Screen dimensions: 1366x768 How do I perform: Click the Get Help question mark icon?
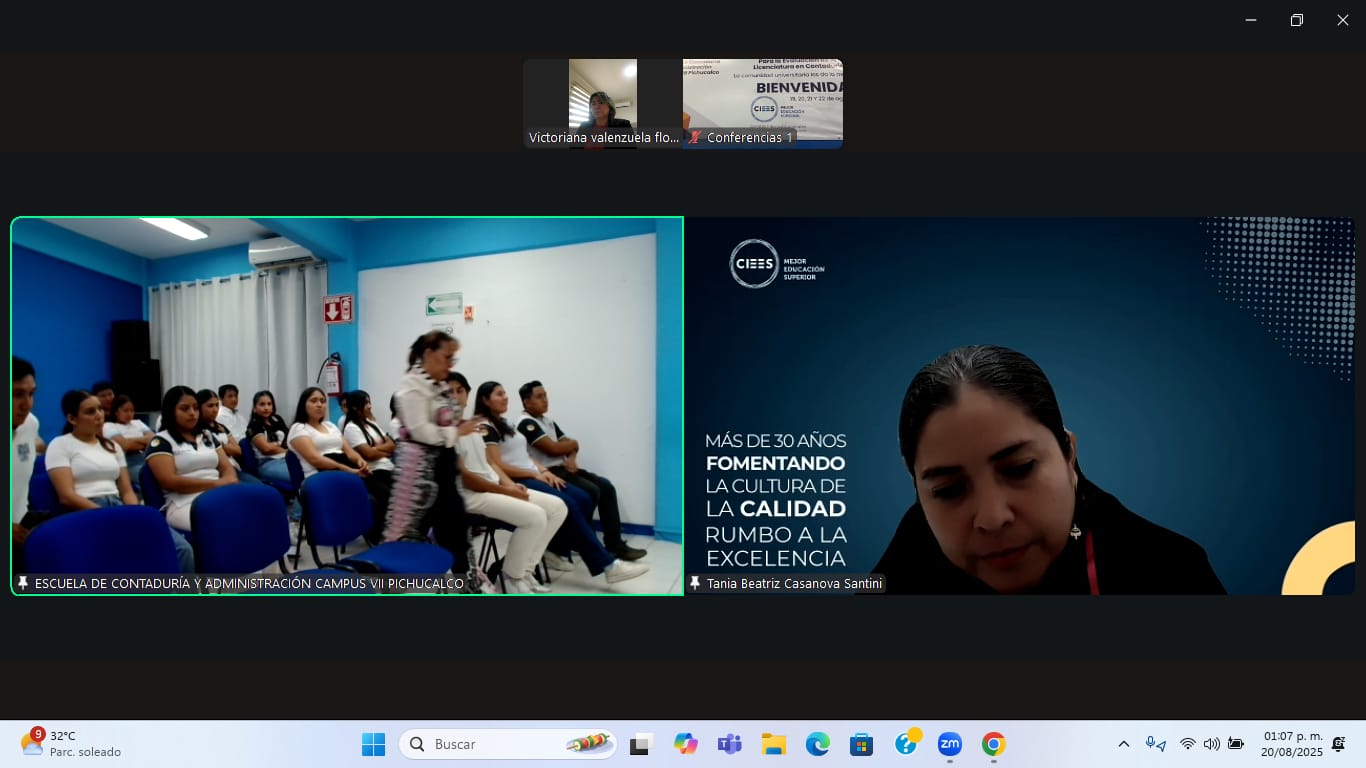(906, 744)
